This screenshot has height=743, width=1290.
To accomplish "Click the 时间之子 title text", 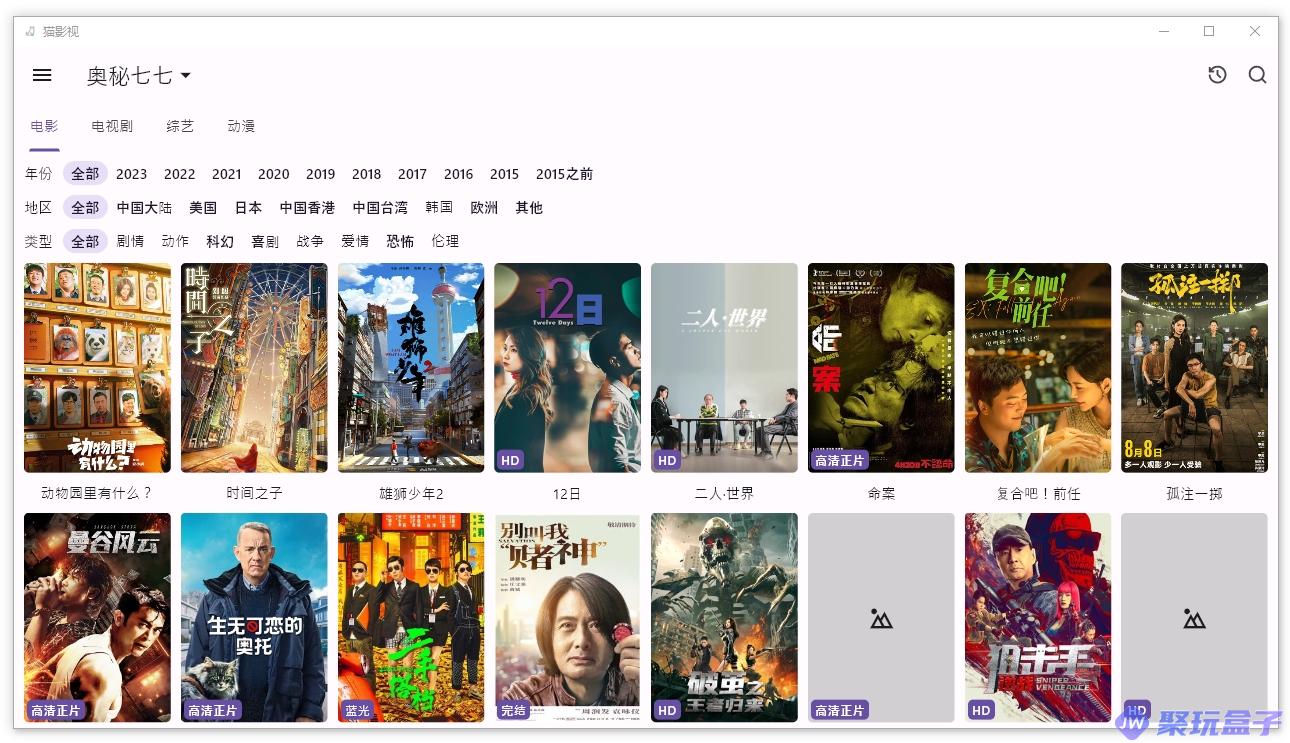I will tap(254, 494).
